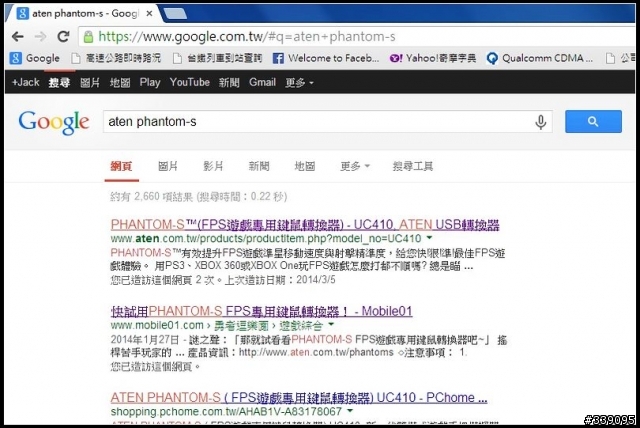Switch to 影片 results tab
Screen dimensions: 640x428
pyautogui.click(x=213, y=166)
